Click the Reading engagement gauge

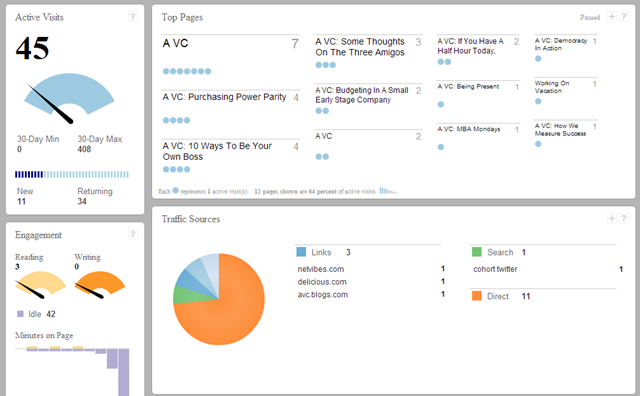coord(40,285)
